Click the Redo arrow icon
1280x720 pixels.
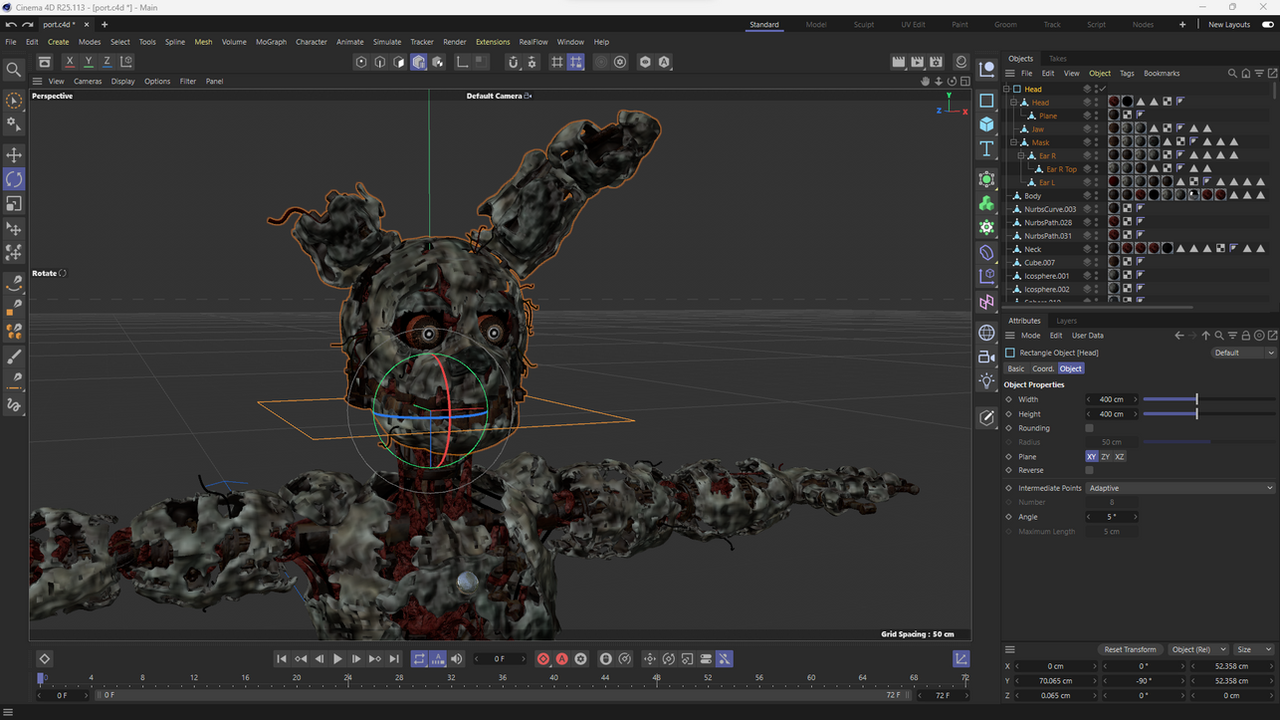(28, 24)
